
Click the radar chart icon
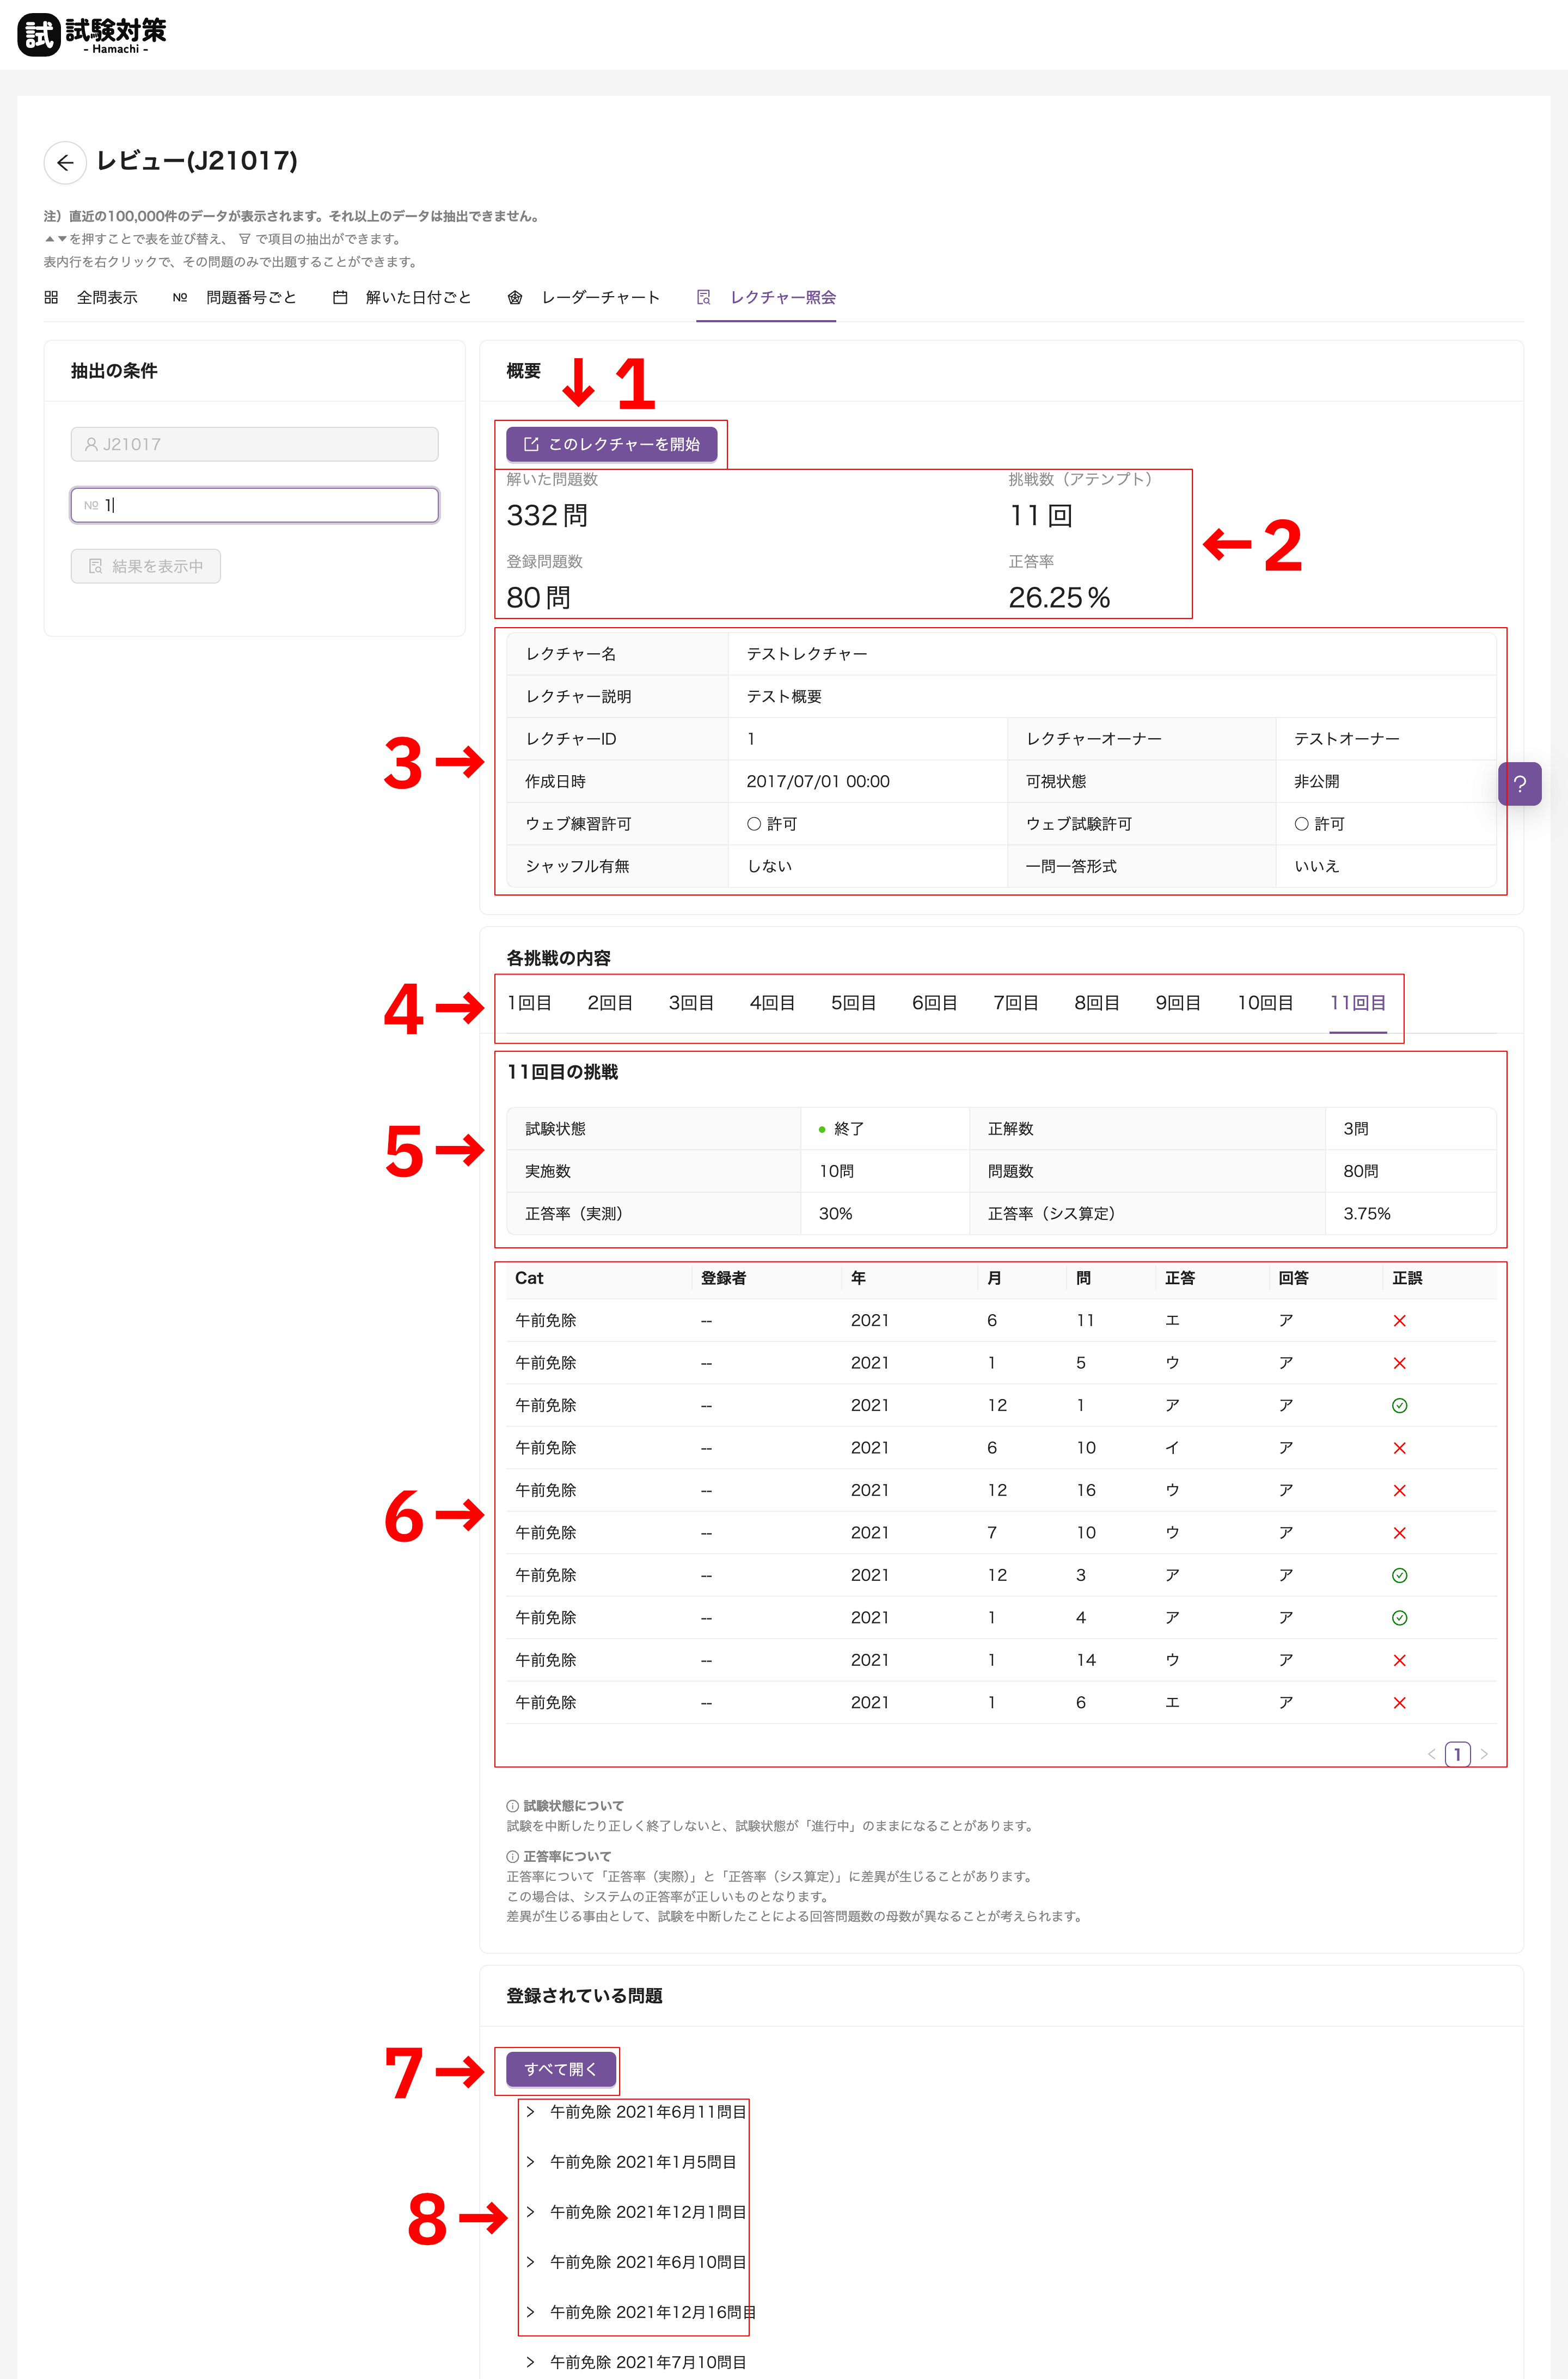[515, 297]
